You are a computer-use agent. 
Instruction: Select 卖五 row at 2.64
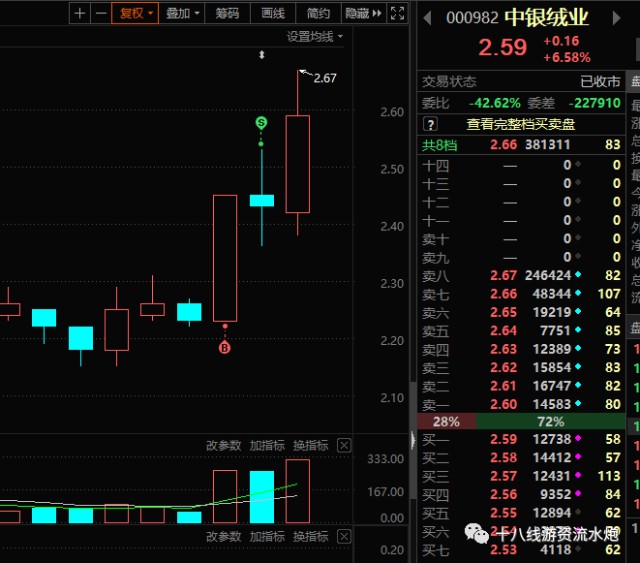[521, 331]
